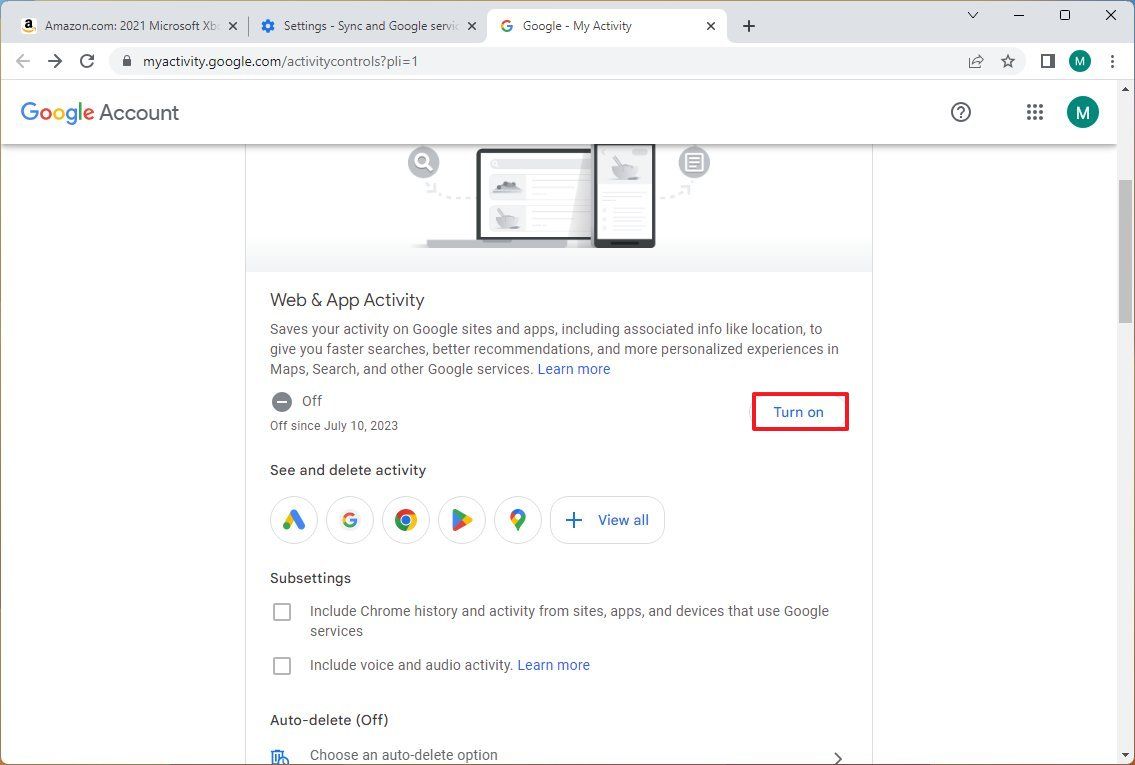The height and width of the screenshot is (765, 1135).
Task: Open the browser tab list dropdown chevron
Action: [972, 15]
